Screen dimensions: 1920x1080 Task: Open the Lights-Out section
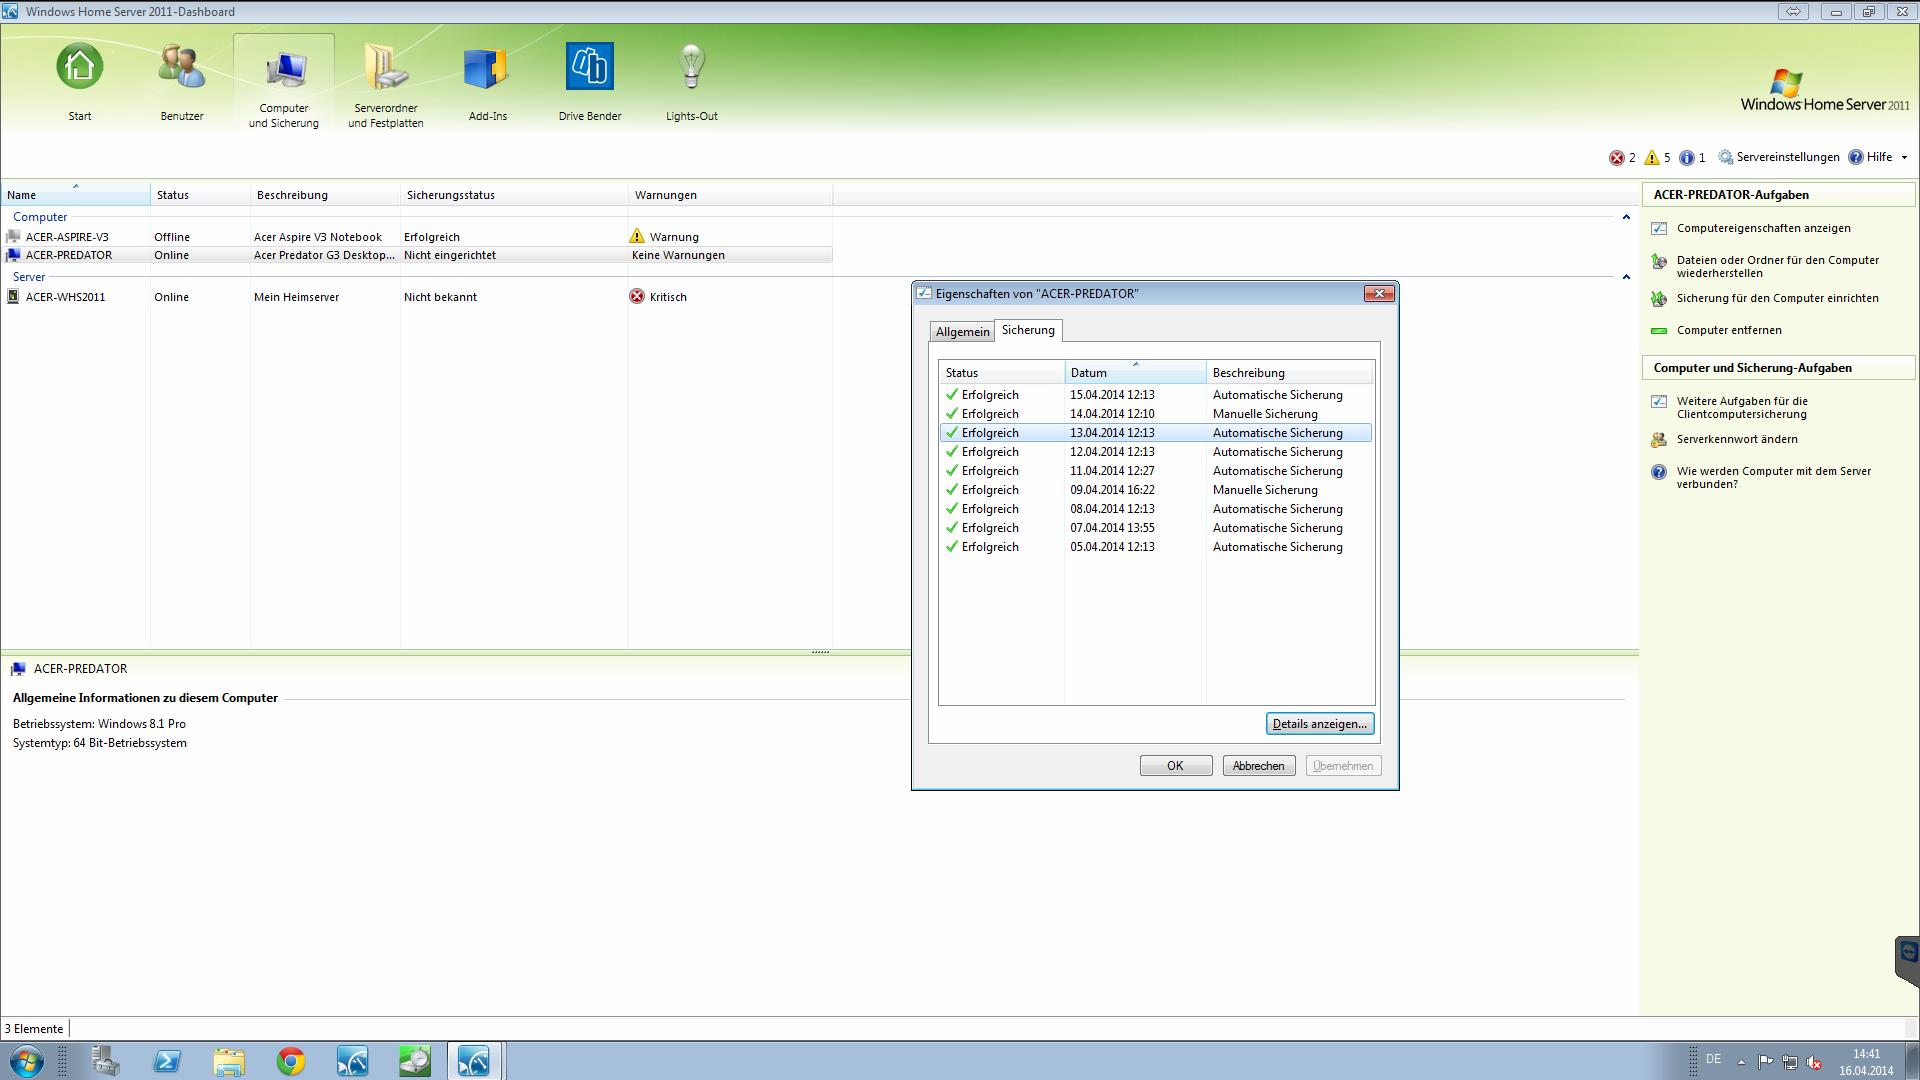click(x=692, y=83)
